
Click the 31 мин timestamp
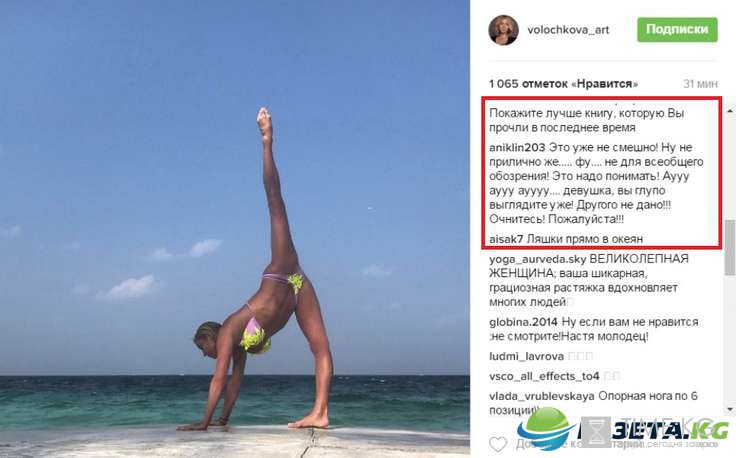coord(700,84)
